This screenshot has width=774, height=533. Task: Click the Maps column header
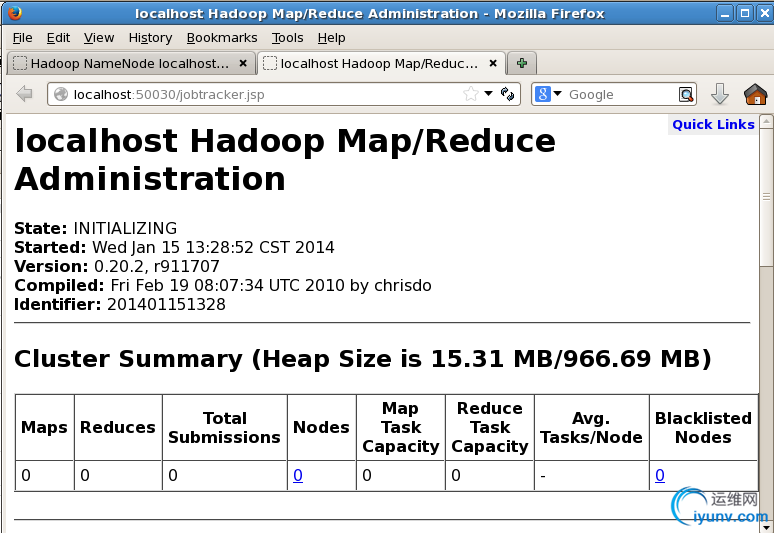pos(44,427)
